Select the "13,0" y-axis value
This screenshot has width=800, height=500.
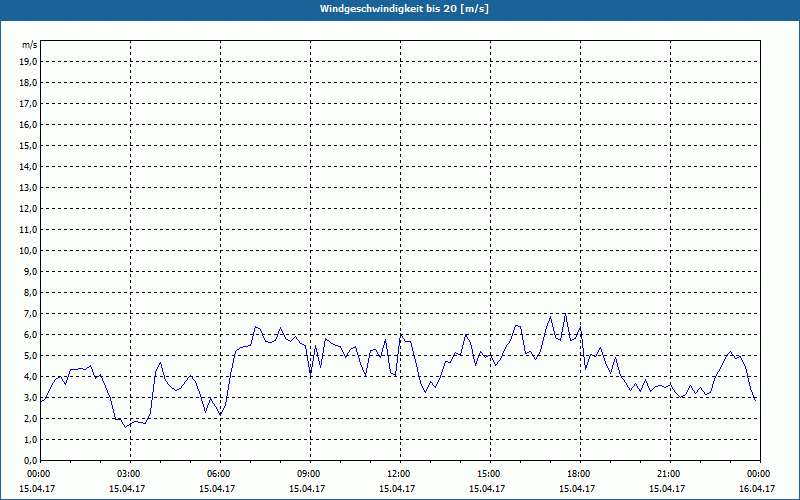[x=29, y=188]
